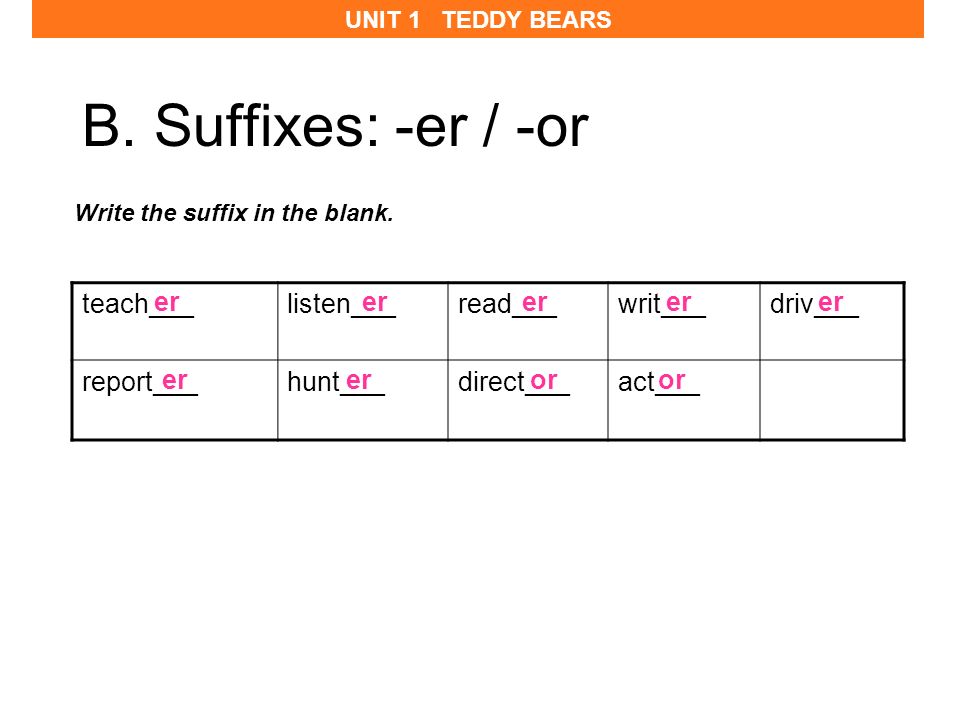Image resolution: width=960 pixels, height=720 pixels.
Task: Click the 'Write the suffix in the blank' instruction
Action: (x=234, y=213)
